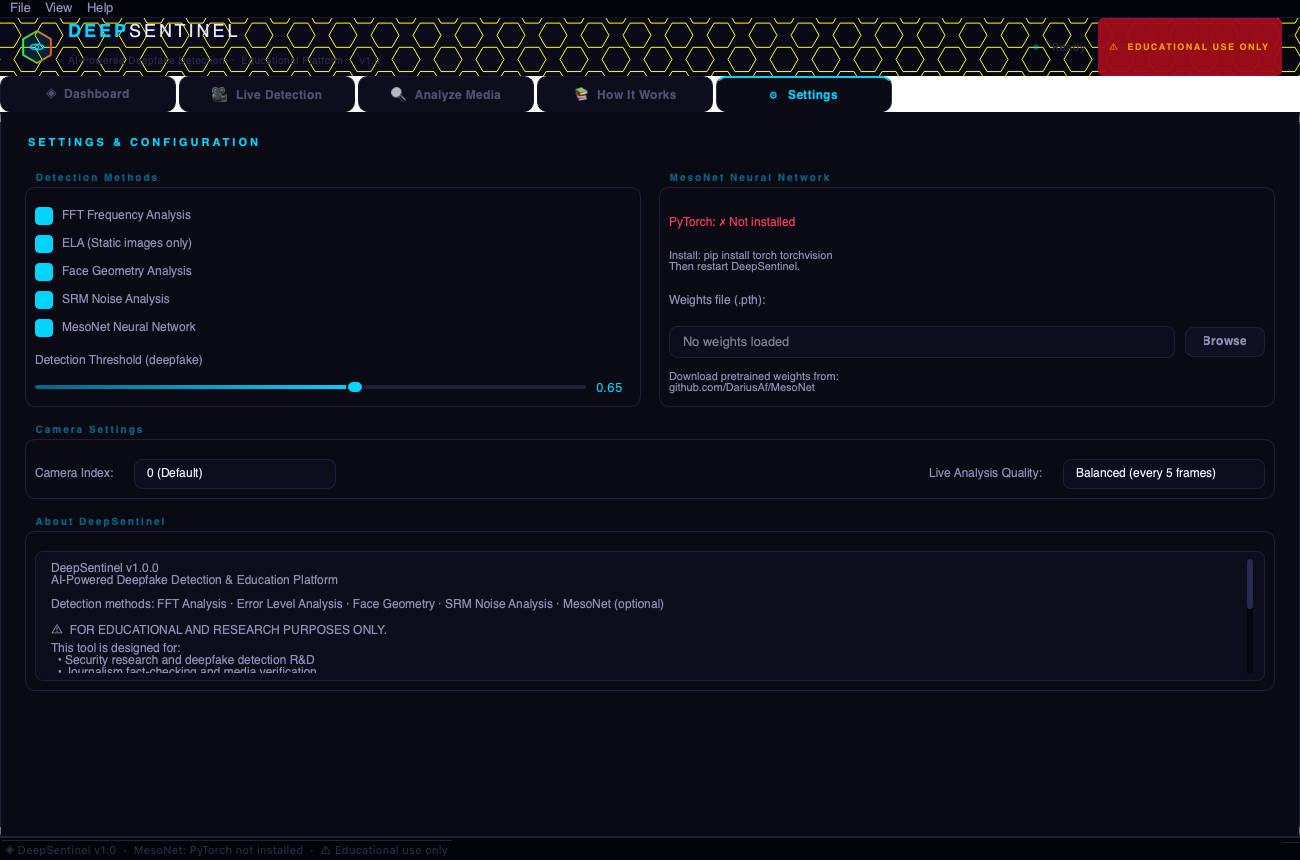Open the File menu
1300x860 pixels.
click(x=20, y=7)
